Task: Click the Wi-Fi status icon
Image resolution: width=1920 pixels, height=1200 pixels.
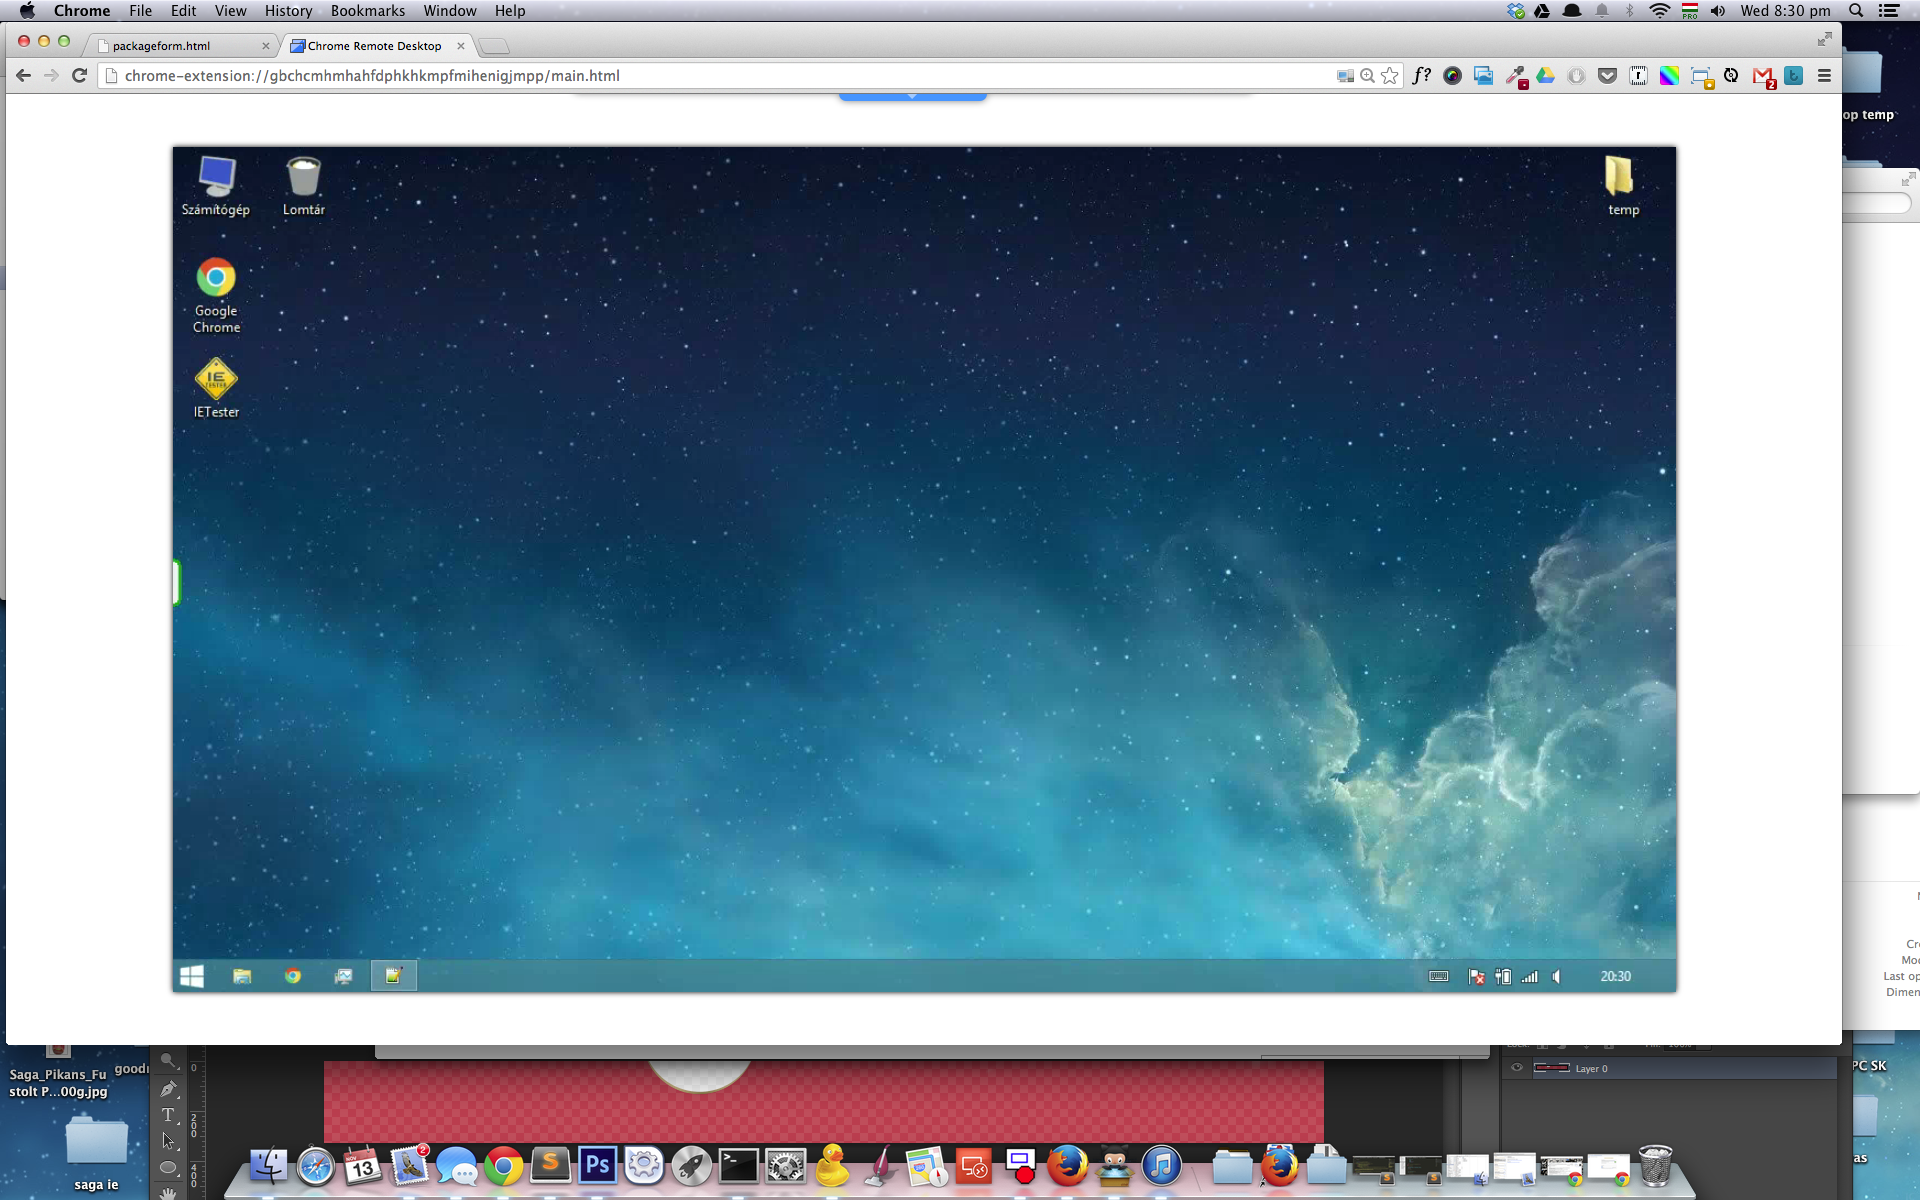Action: (1659, 11)
